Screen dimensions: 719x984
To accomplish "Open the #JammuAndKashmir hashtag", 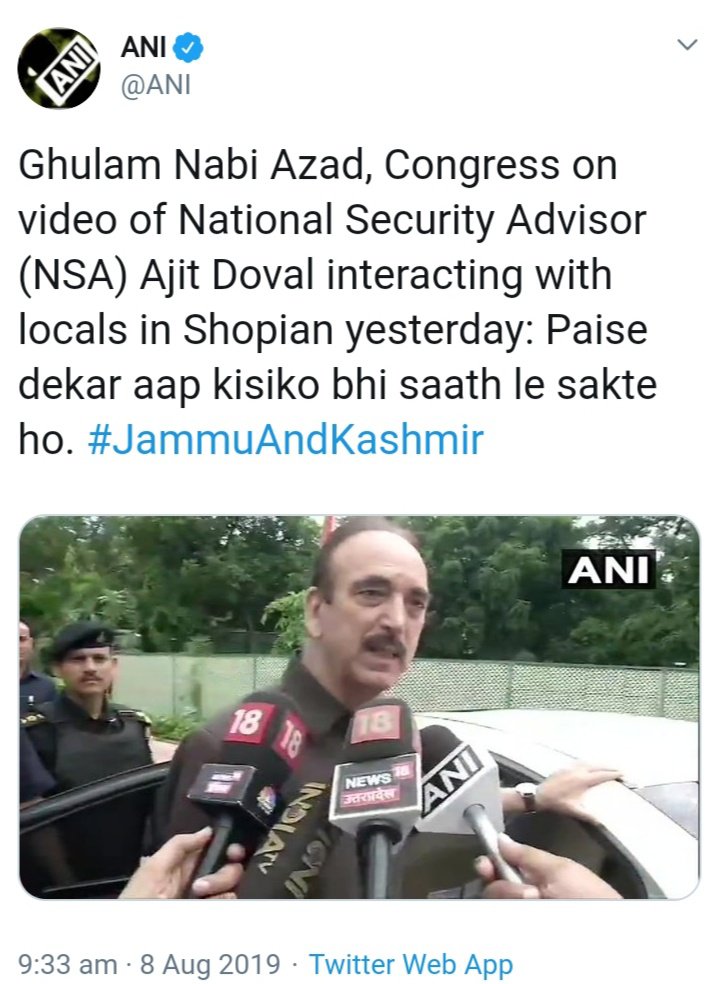I will [285, 439].
